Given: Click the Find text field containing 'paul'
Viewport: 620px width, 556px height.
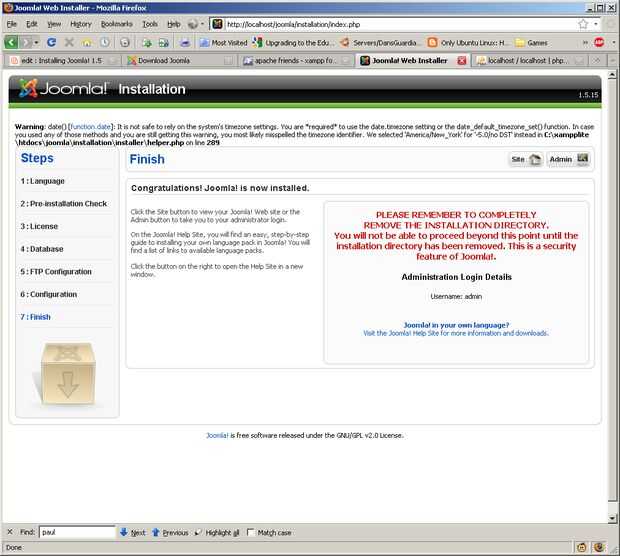Looking at the screenshot, I should pos(77,532).
